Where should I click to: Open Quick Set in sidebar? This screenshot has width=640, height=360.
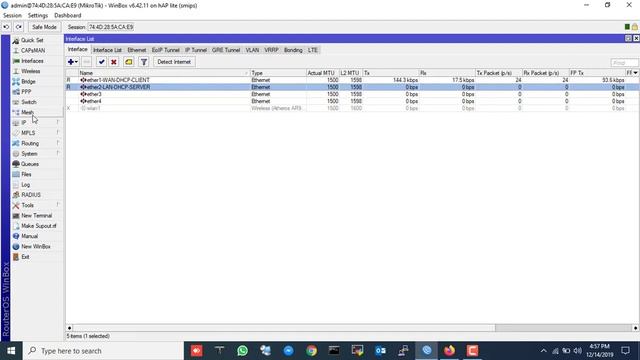pos(32,40)
